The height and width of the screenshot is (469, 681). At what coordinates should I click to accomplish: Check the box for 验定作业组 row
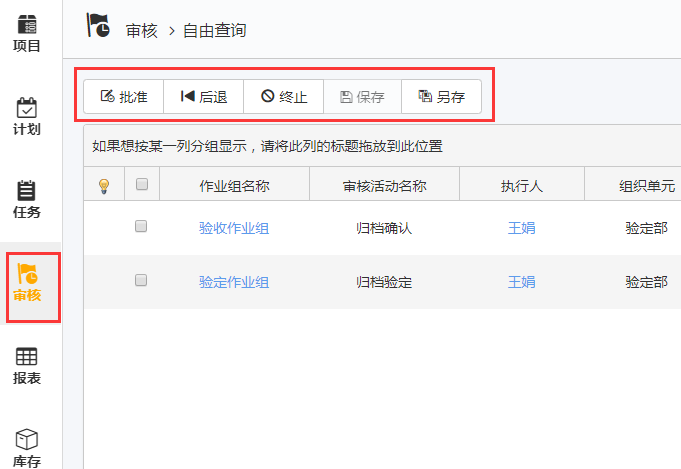(x=141, y=281)
